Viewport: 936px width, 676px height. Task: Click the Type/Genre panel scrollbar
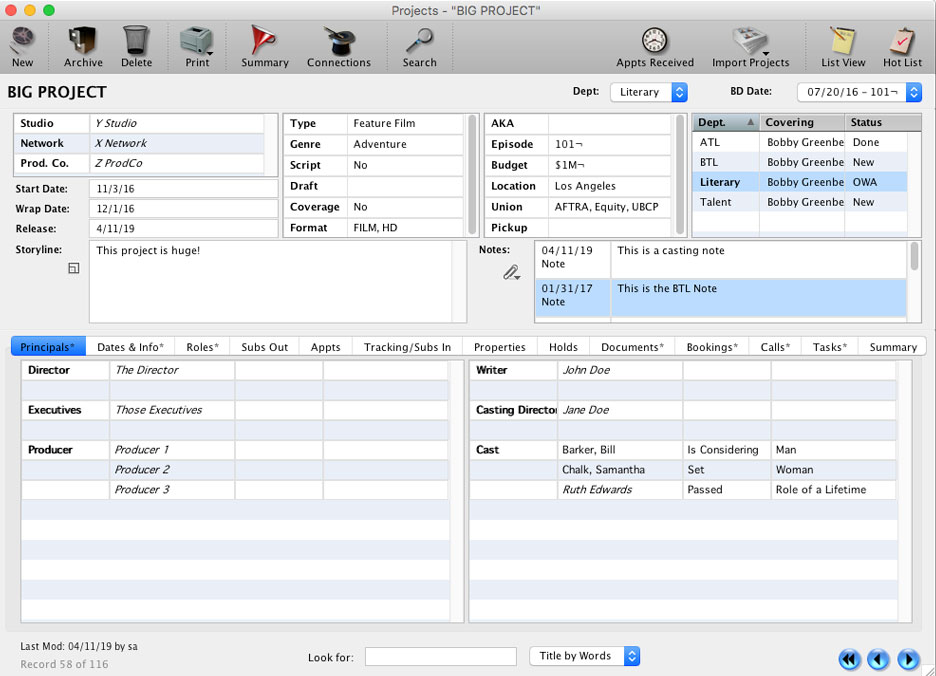(x=472, y=174)
